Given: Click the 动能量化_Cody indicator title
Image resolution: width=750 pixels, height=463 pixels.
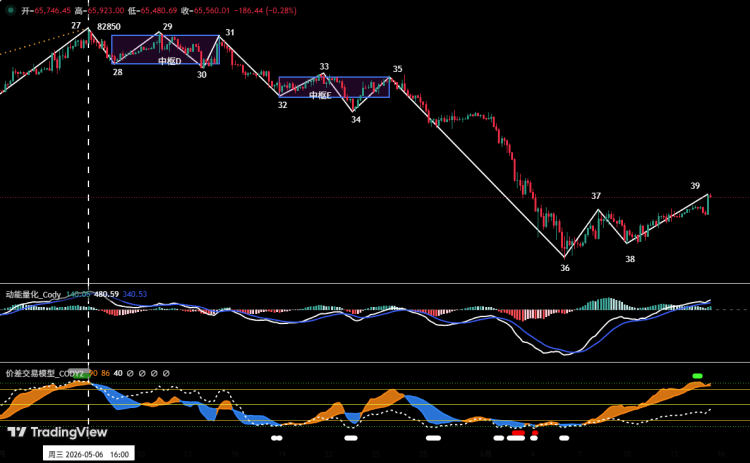Looking at the screenshot, I should point(33,294).
